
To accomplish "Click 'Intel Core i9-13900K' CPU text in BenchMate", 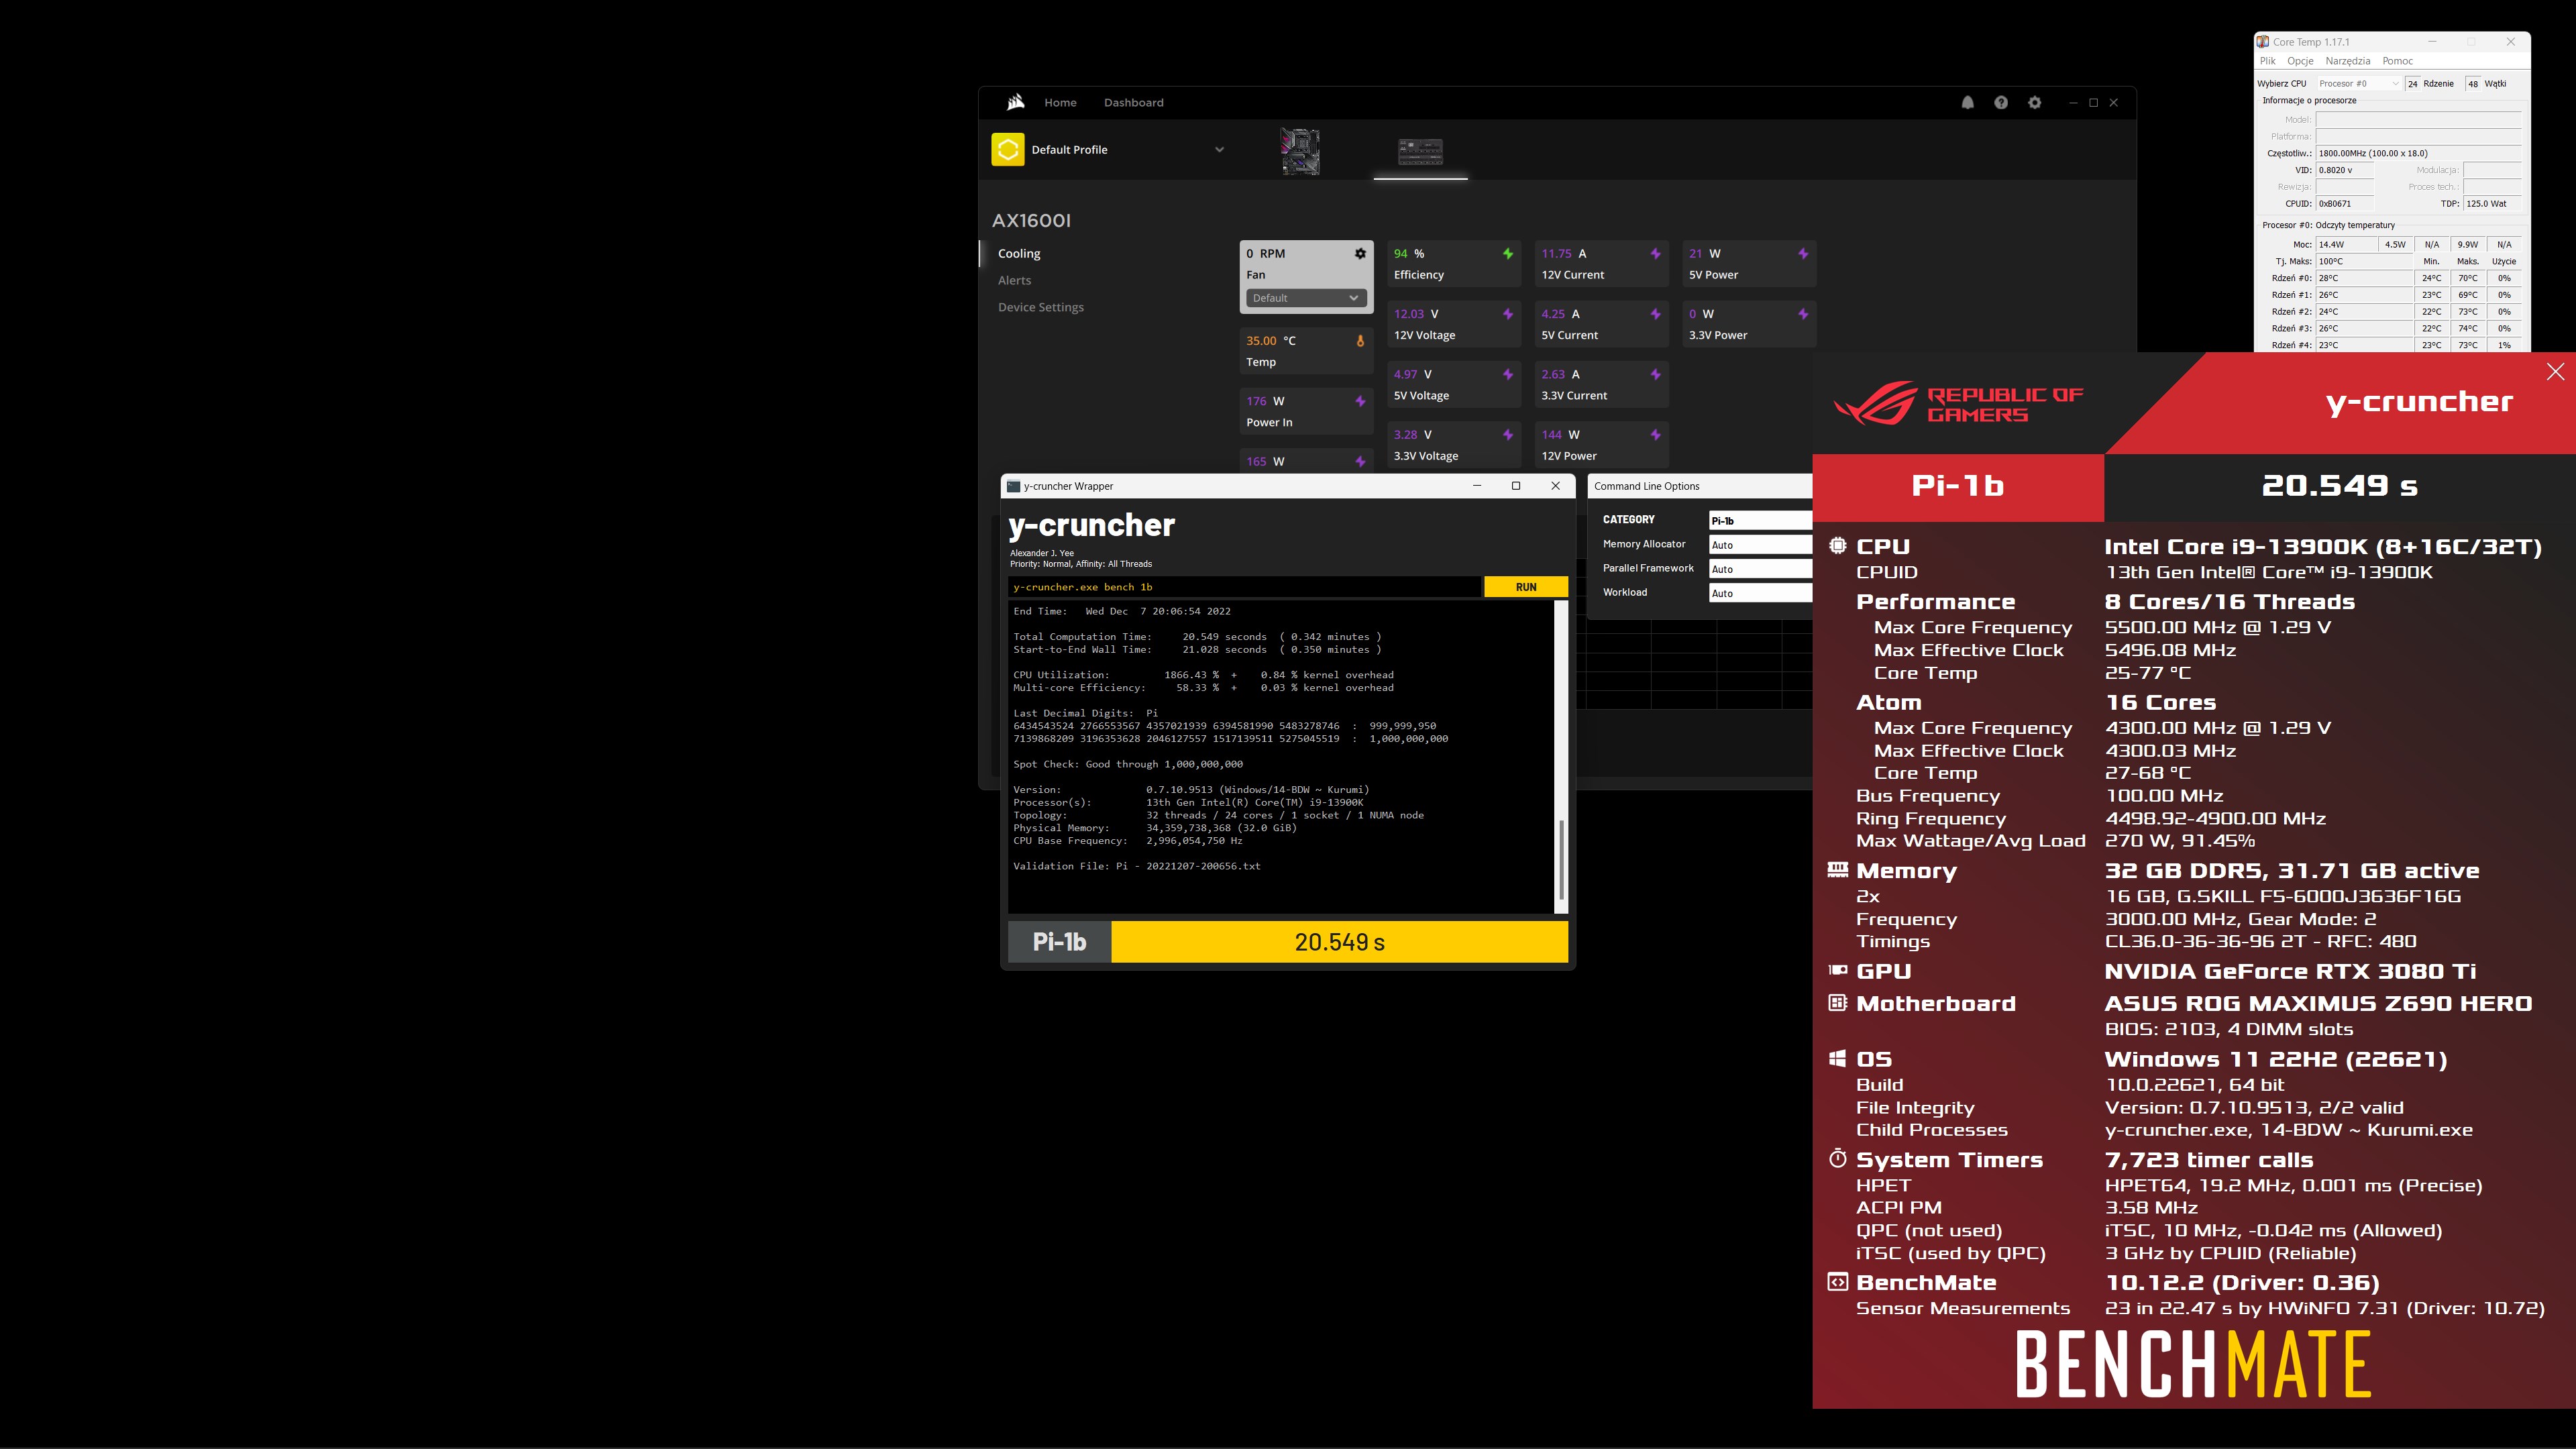I will coord(2323,547).
